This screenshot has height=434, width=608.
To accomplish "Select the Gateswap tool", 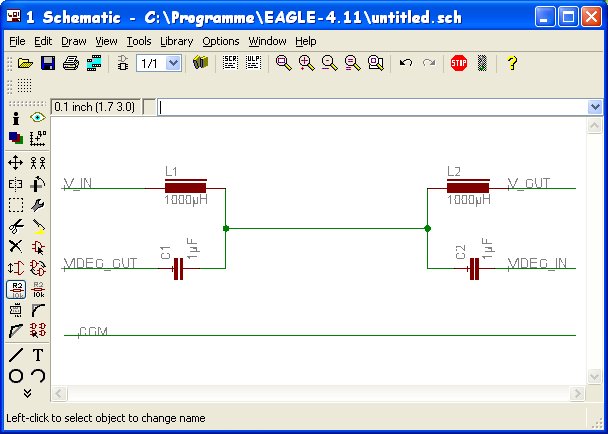I will 38,268.
